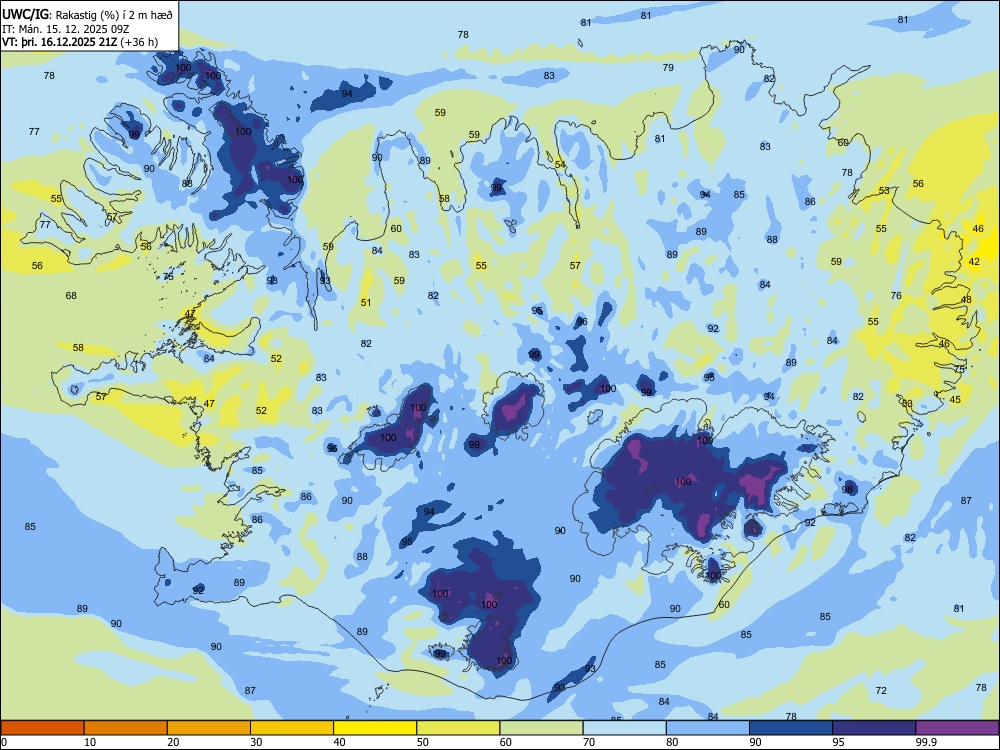
Task: Click the legend label '99.9'
Action: pos(925,742)
